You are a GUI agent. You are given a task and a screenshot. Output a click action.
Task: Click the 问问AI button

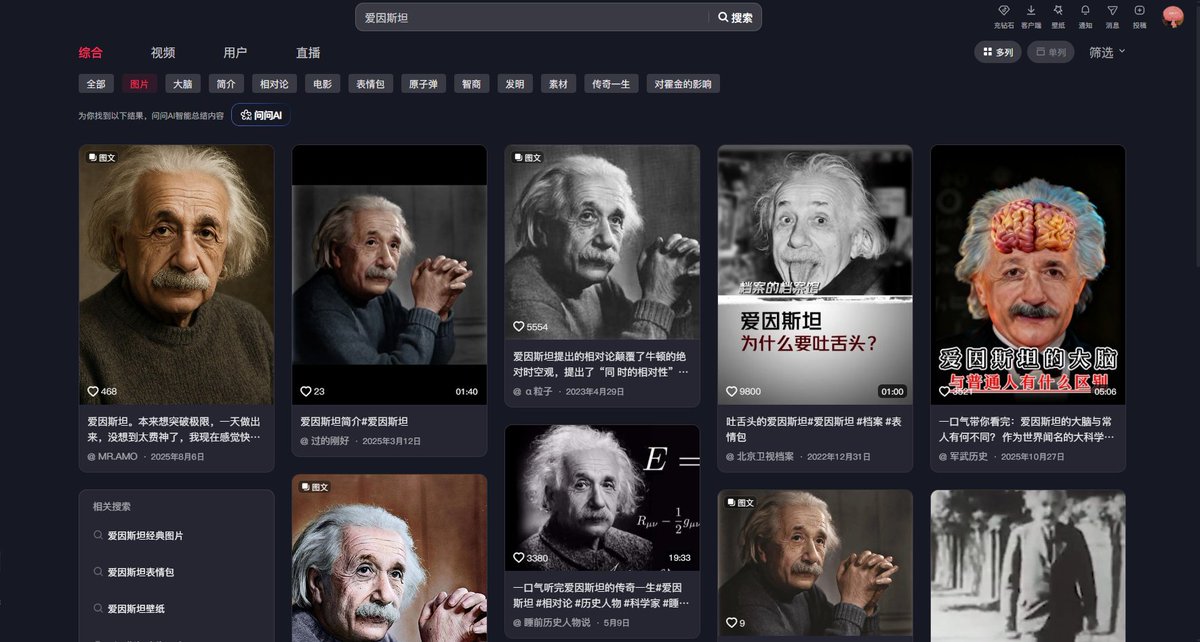261,115
